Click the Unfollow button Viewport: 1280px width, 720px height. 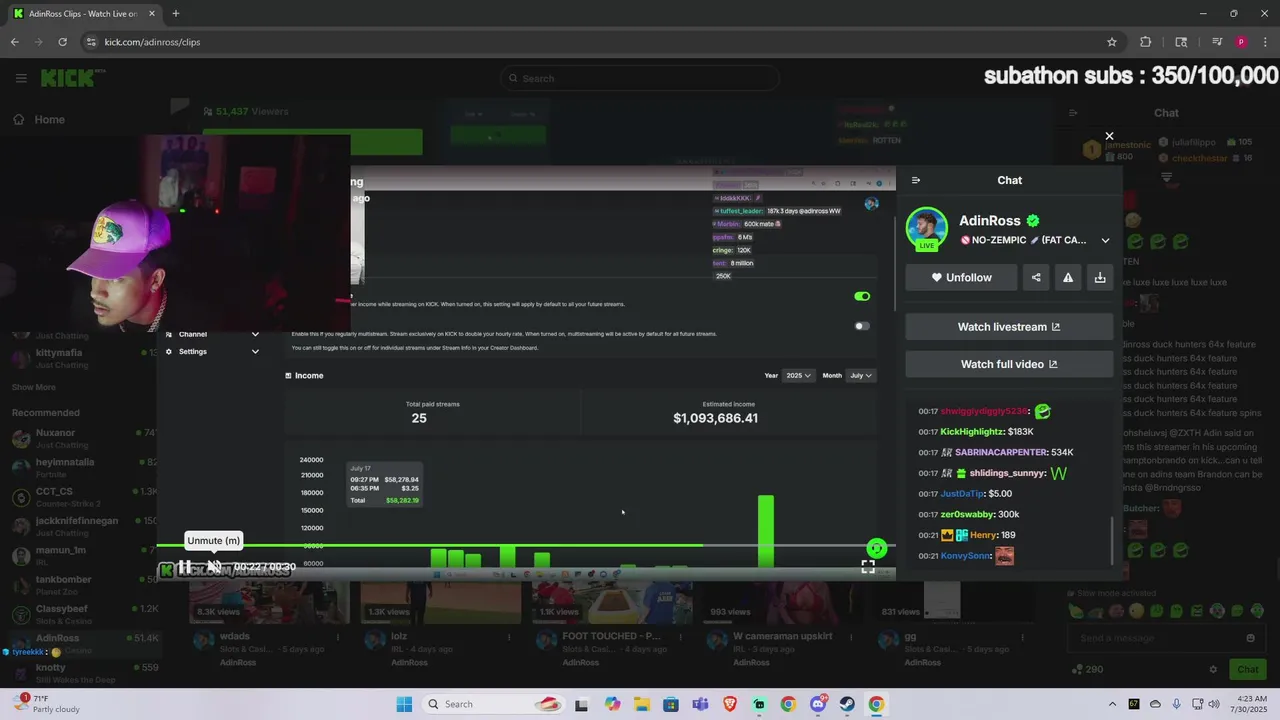coord(961,278)
